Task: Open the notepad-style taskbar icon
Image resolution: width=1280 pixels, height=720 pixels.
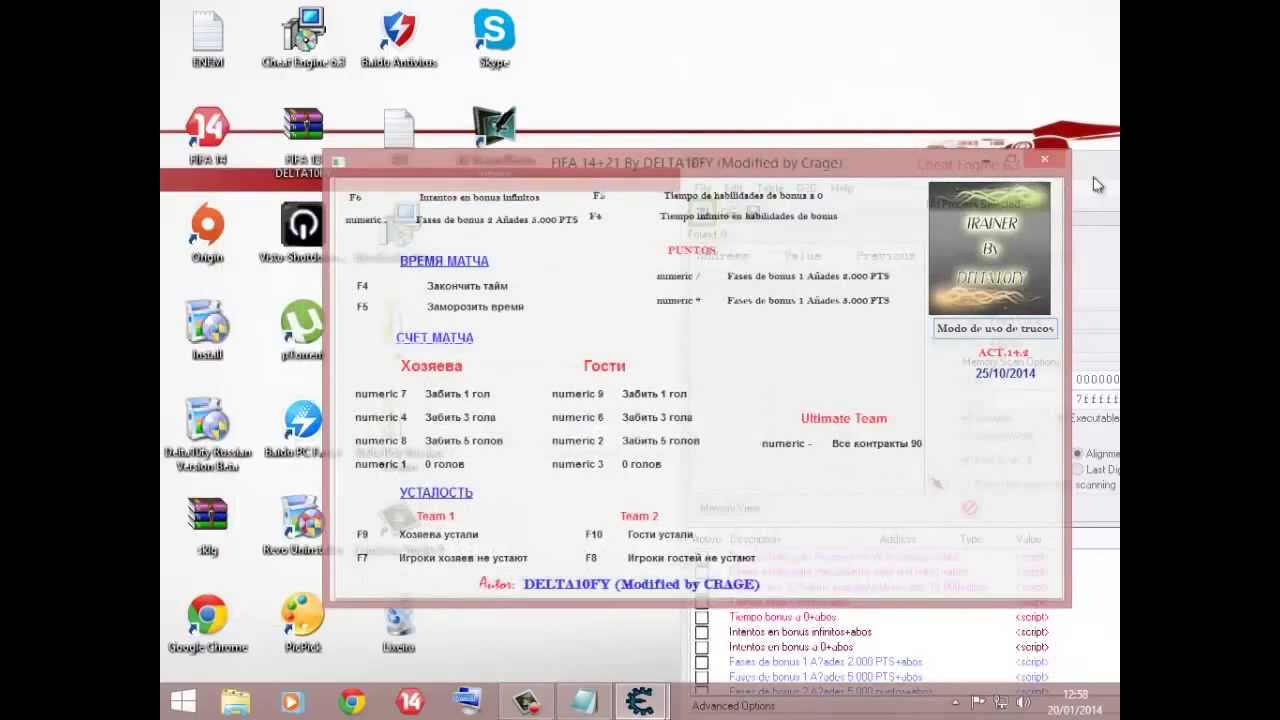Action: [x=583, y=701]
